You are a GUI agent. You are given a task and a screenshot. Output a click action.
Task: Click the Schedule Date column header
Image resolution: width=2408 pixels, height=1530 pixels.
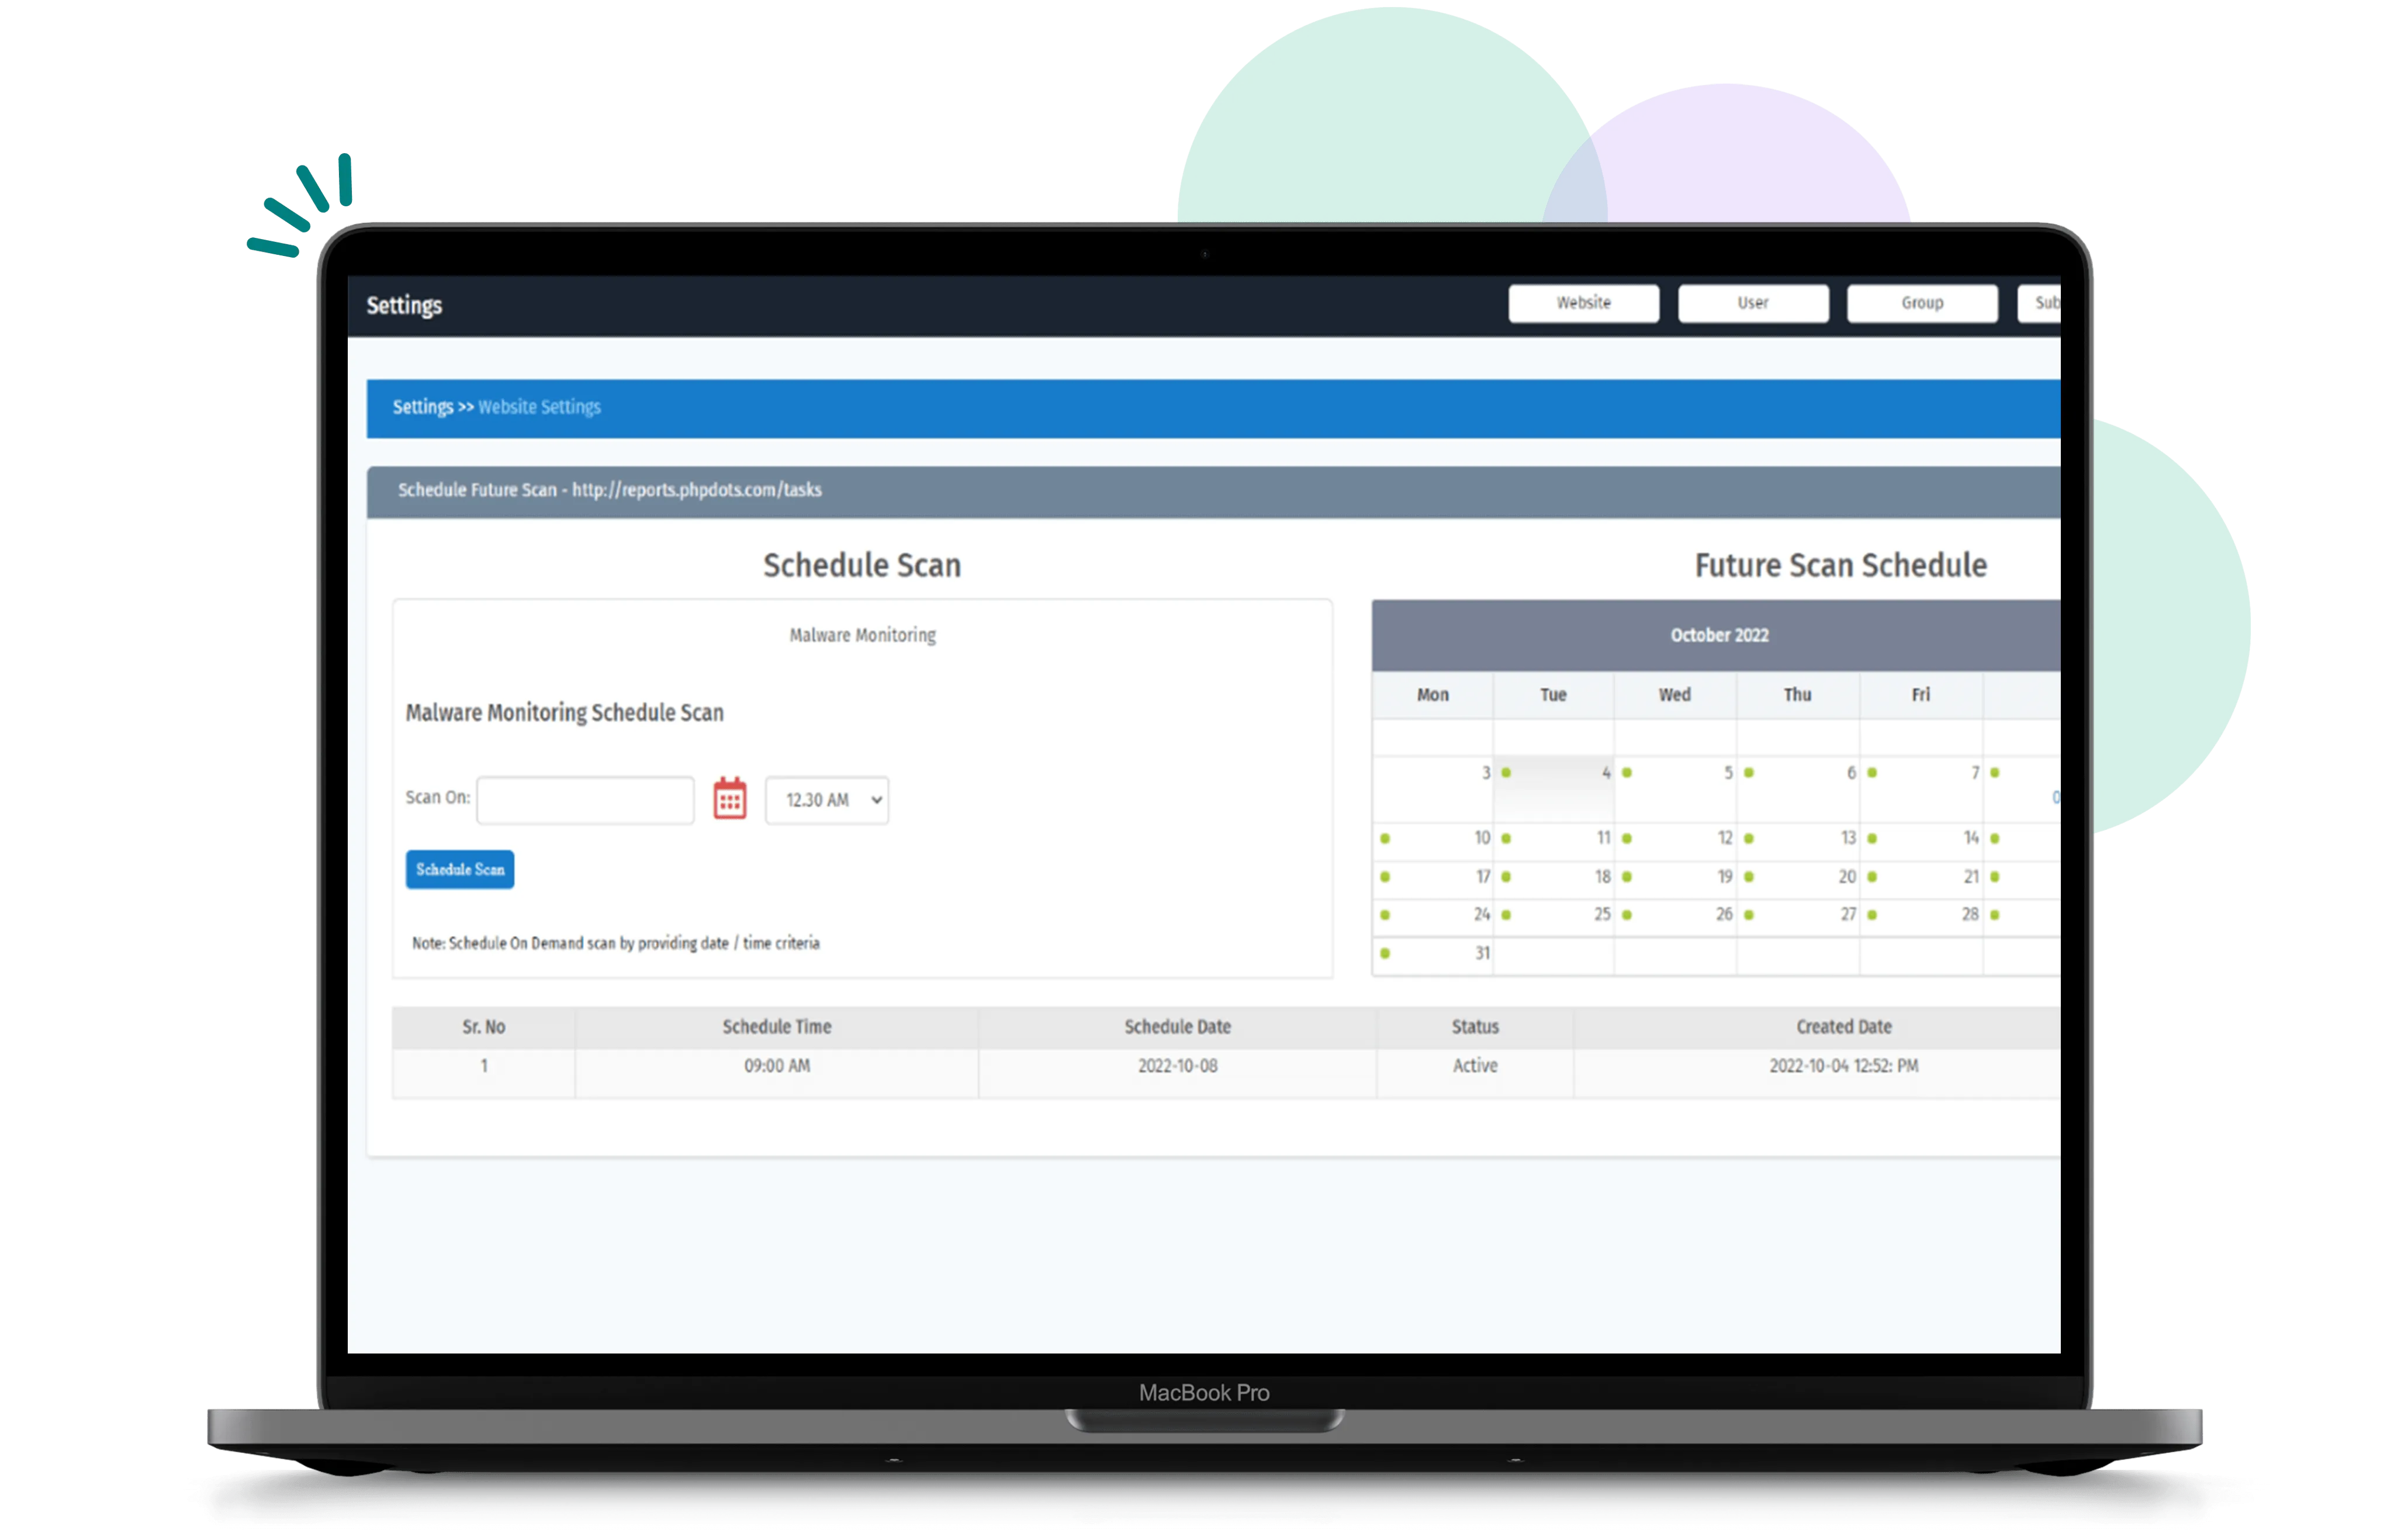click(x=1177, y=1027)
